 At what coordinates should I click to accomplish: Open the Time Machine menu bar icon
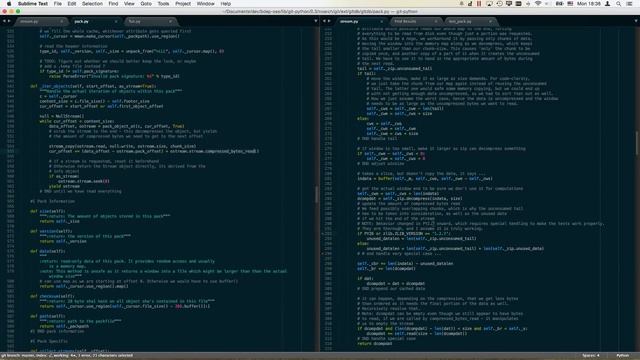(x=500, y=4)
